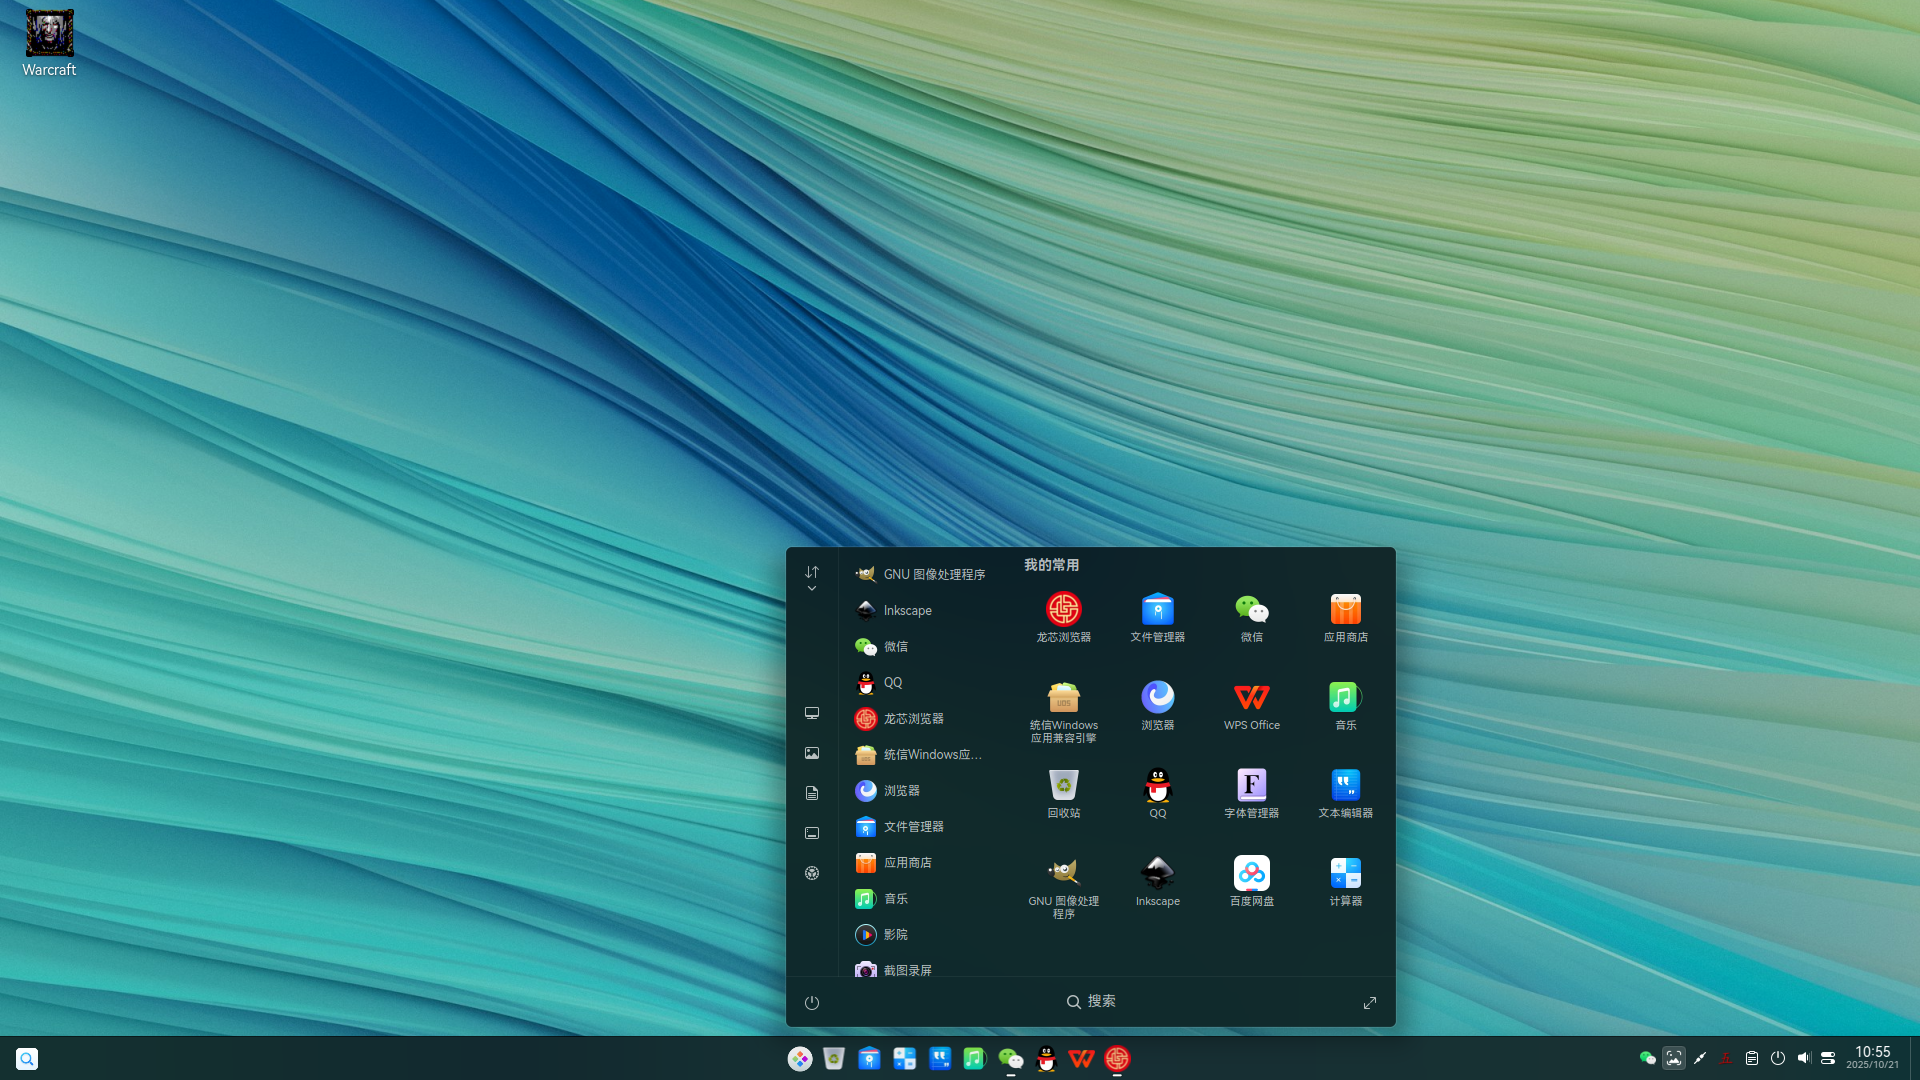Click the volume icon in system tray

point(1804,1058)
